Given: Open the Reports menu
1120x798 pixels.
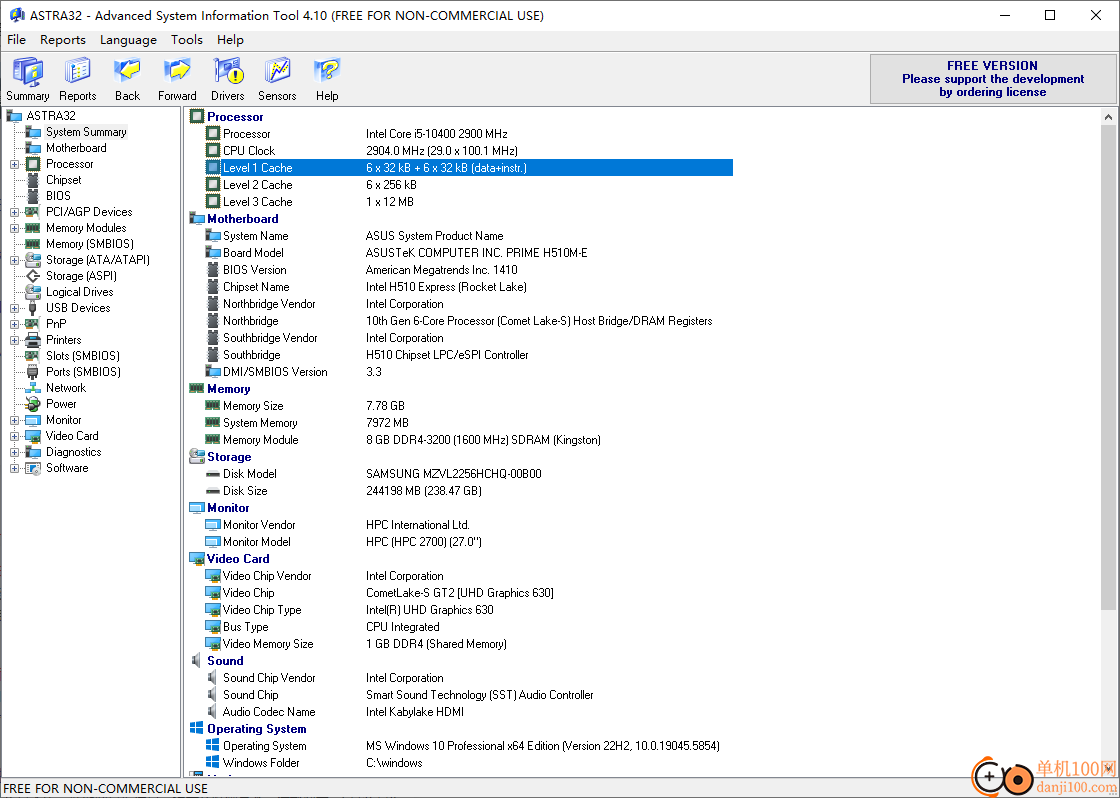Looking at the screenshot, I should pos(63,40).
